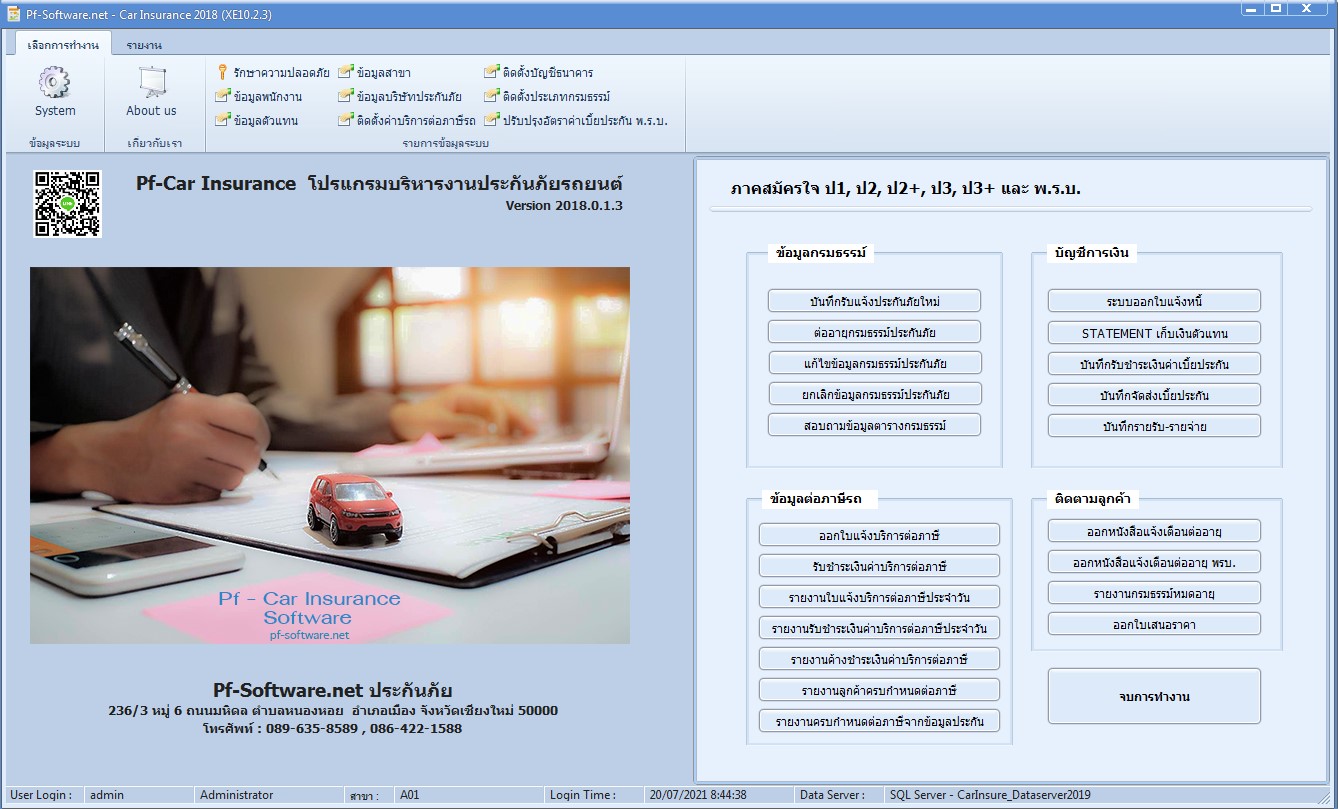Click login time 20/07/2021 8:44:38 entry
1338x809 pixels.
click(x=717, y=795)
